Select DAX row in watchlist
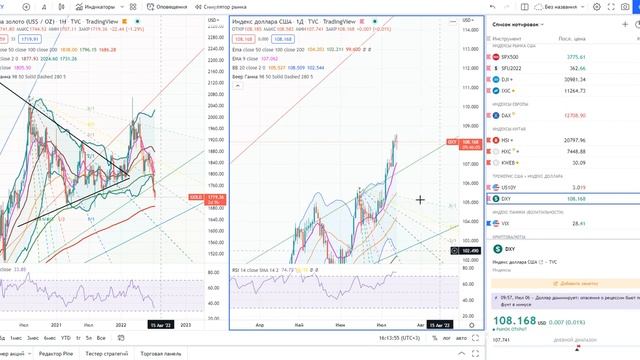The image size is (640, 360). 562,116
